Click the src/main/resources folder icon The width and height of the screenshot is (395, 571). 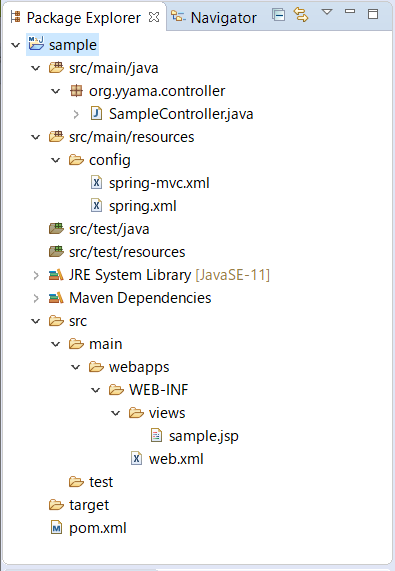pos(56,137)
